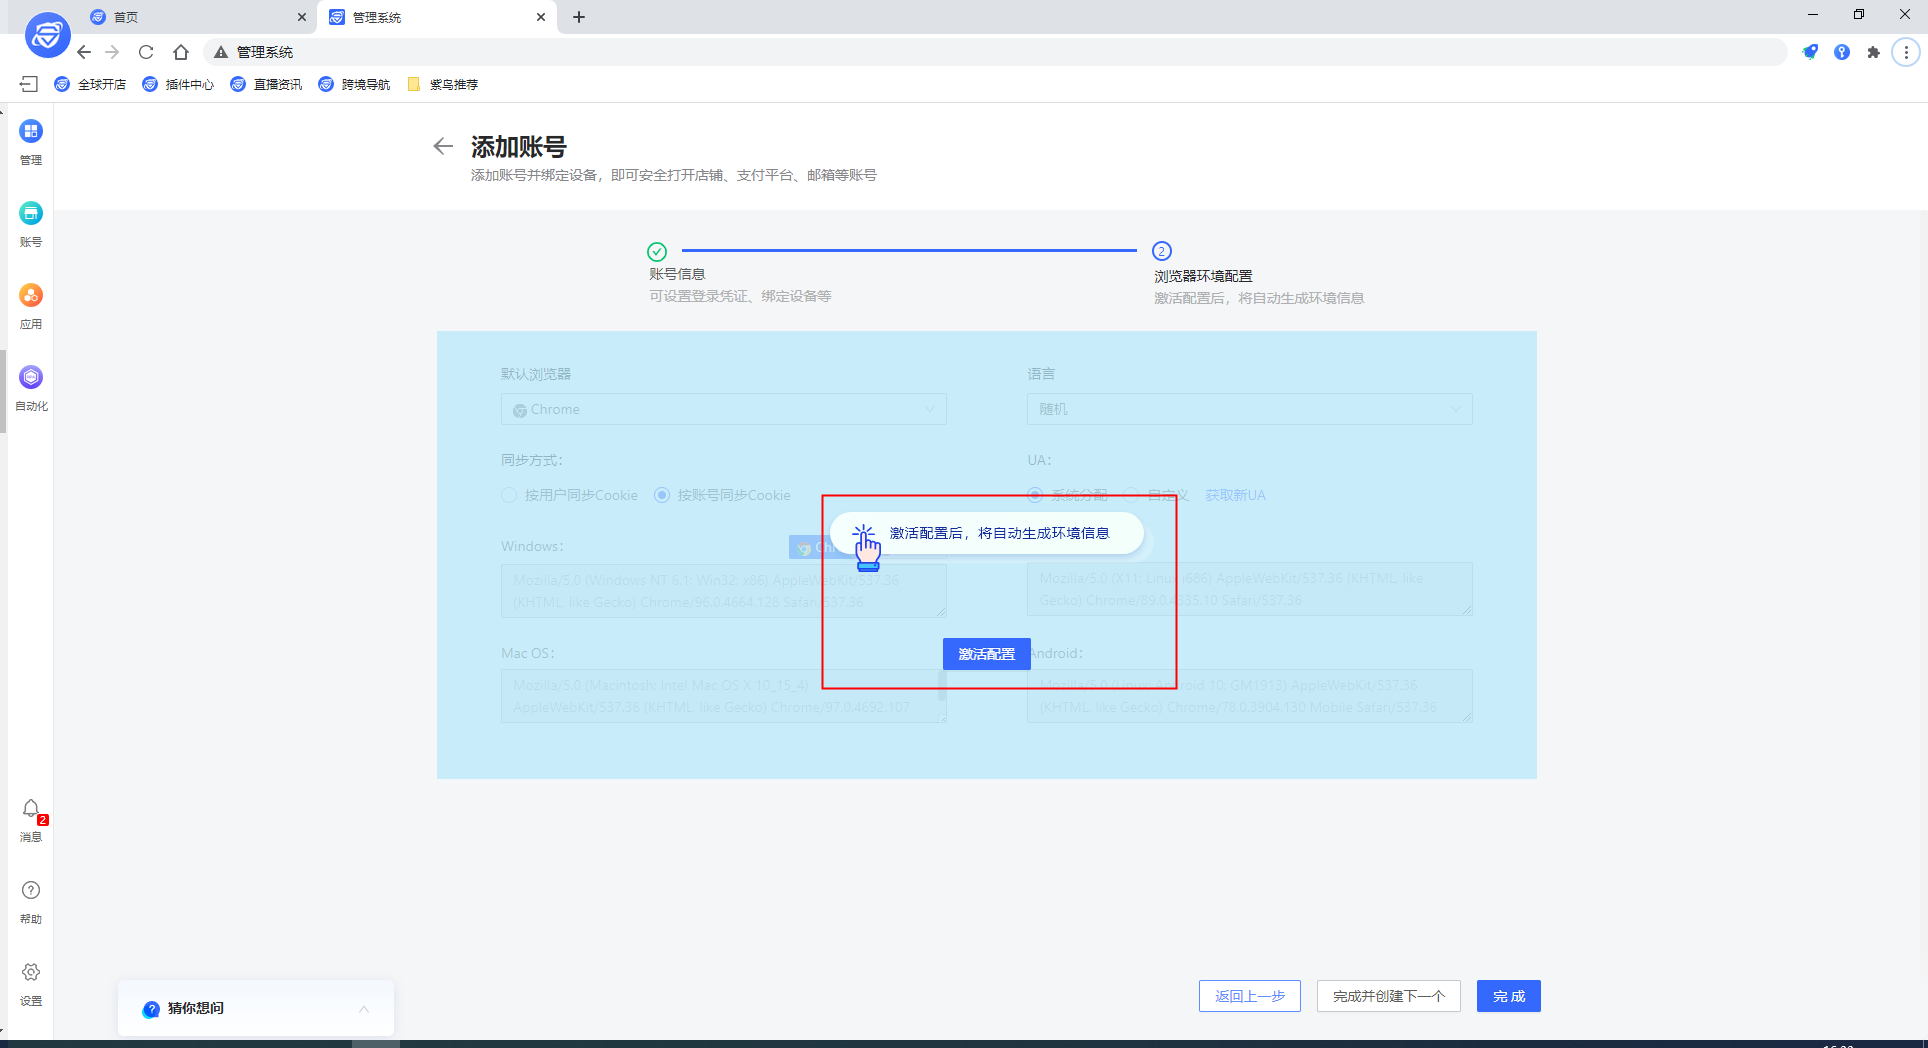Expand the 猜你想问 panel
Image resolution: width=1928 pixels, height=1048 pixels.
(364, 1009)
